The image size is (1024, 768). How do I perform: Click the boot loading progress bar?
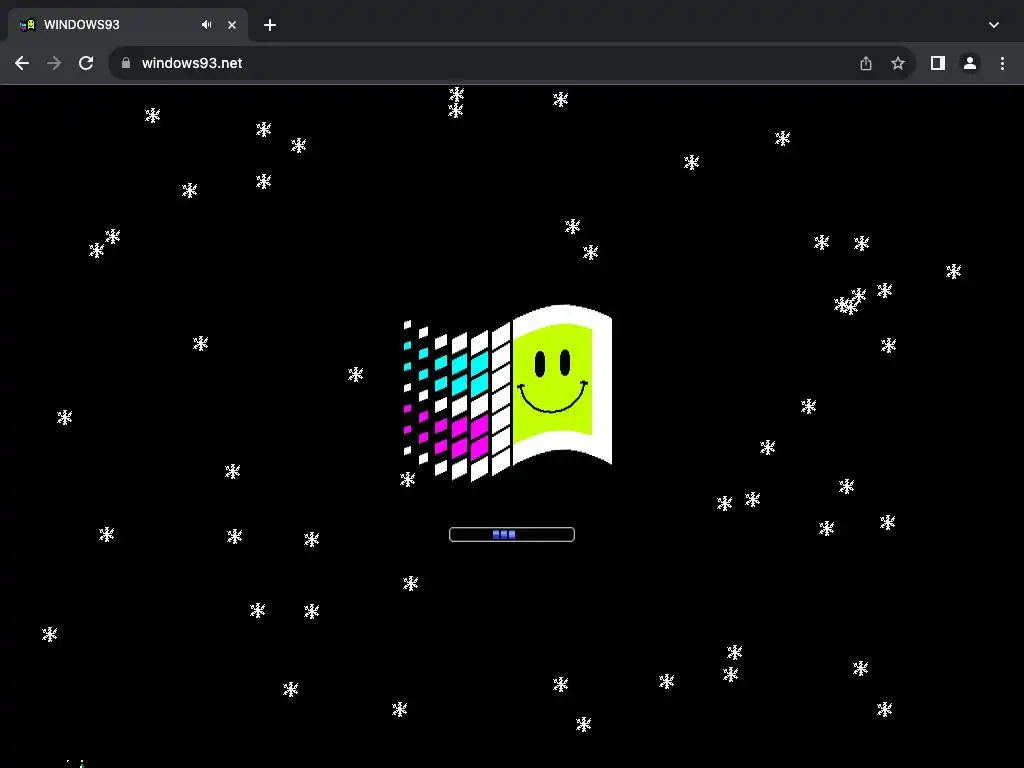coord(512,535)
